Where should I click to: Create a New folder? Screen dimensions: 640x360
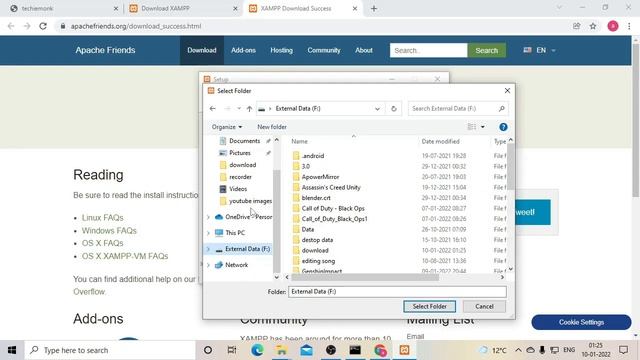point(272,127)
